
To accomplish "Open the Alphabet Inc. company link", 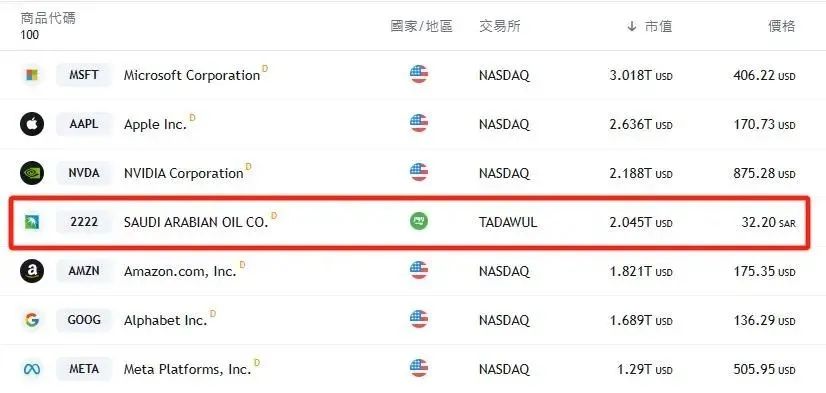I will click(165, 320).
